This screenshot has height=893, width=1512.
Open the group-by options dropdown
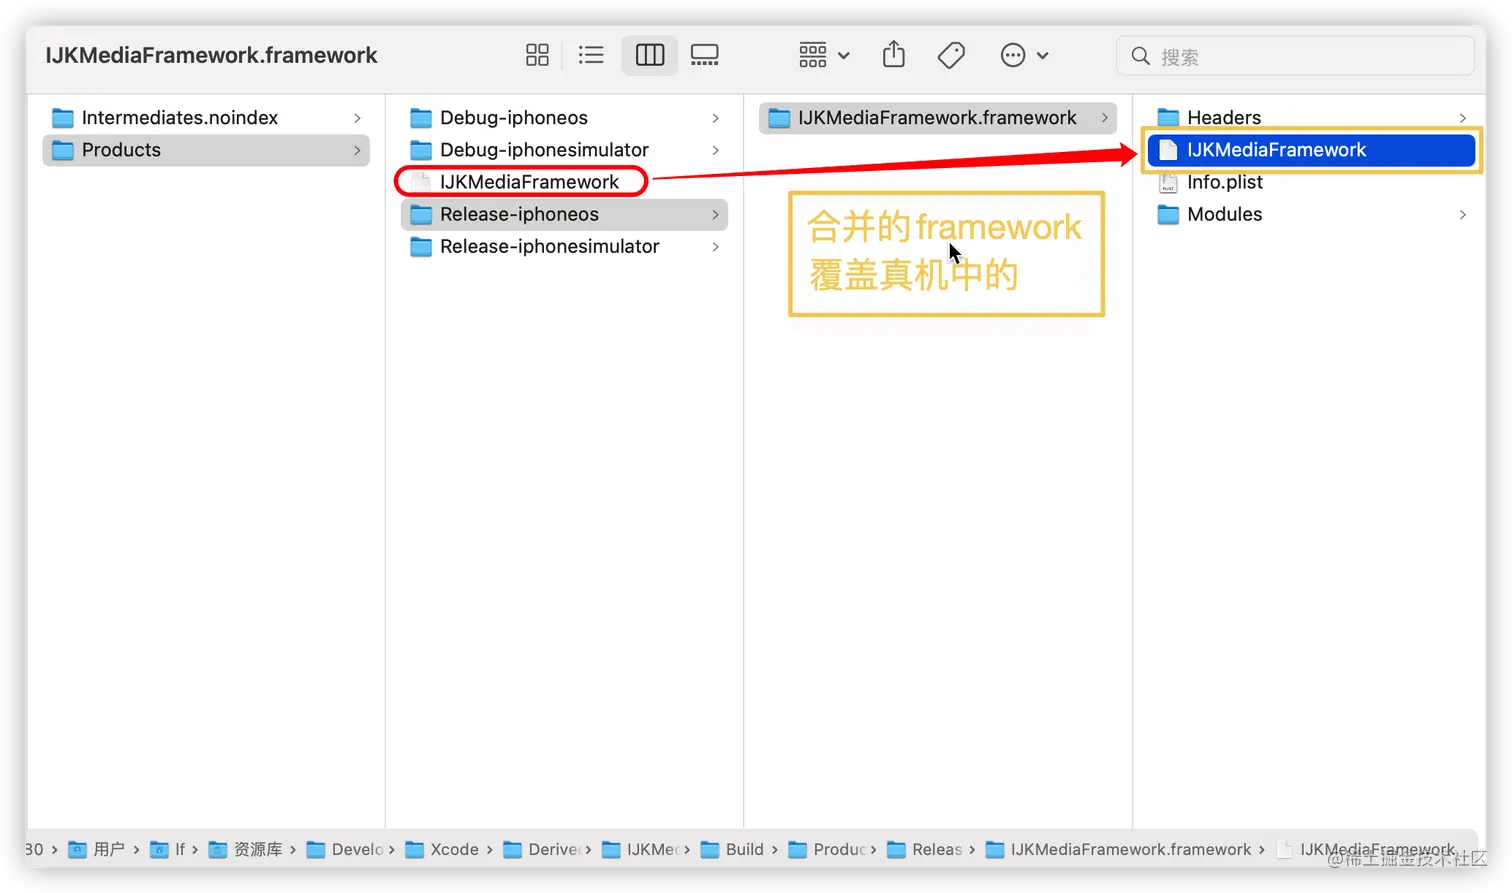[824, 55]
